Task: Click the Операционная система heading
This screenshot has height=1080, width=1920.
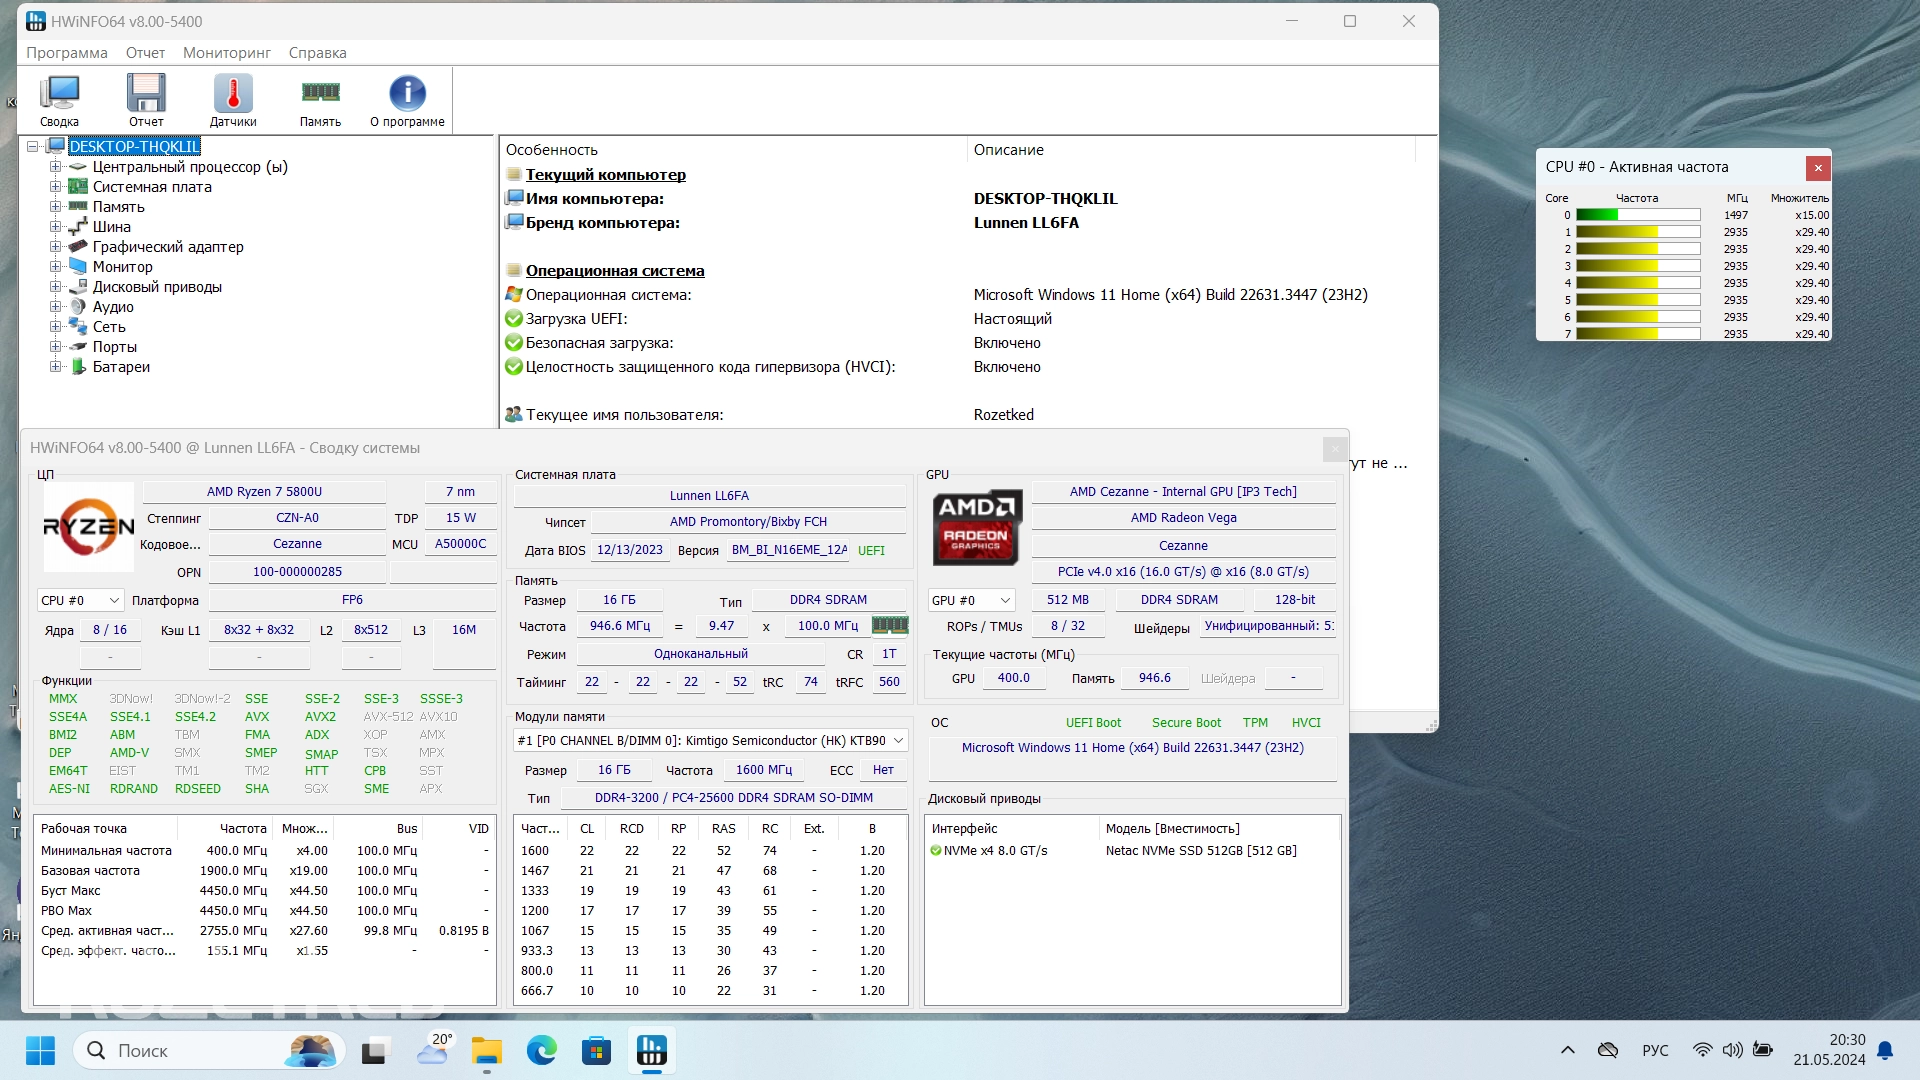Action: click(615, 271)
